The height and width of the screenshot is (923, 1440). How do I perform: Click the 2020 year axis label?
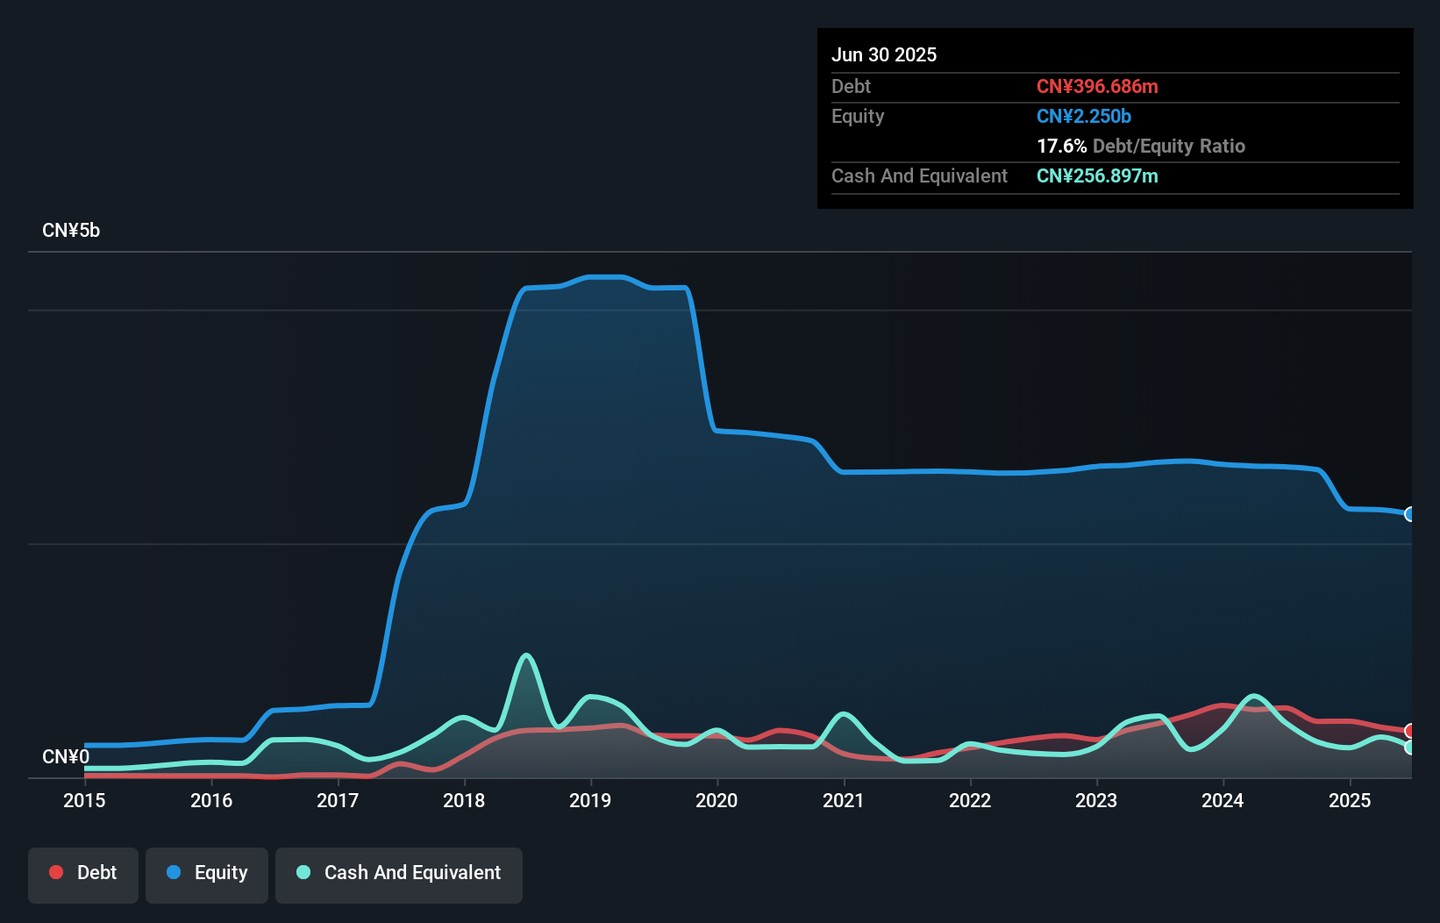pos(716,800)
